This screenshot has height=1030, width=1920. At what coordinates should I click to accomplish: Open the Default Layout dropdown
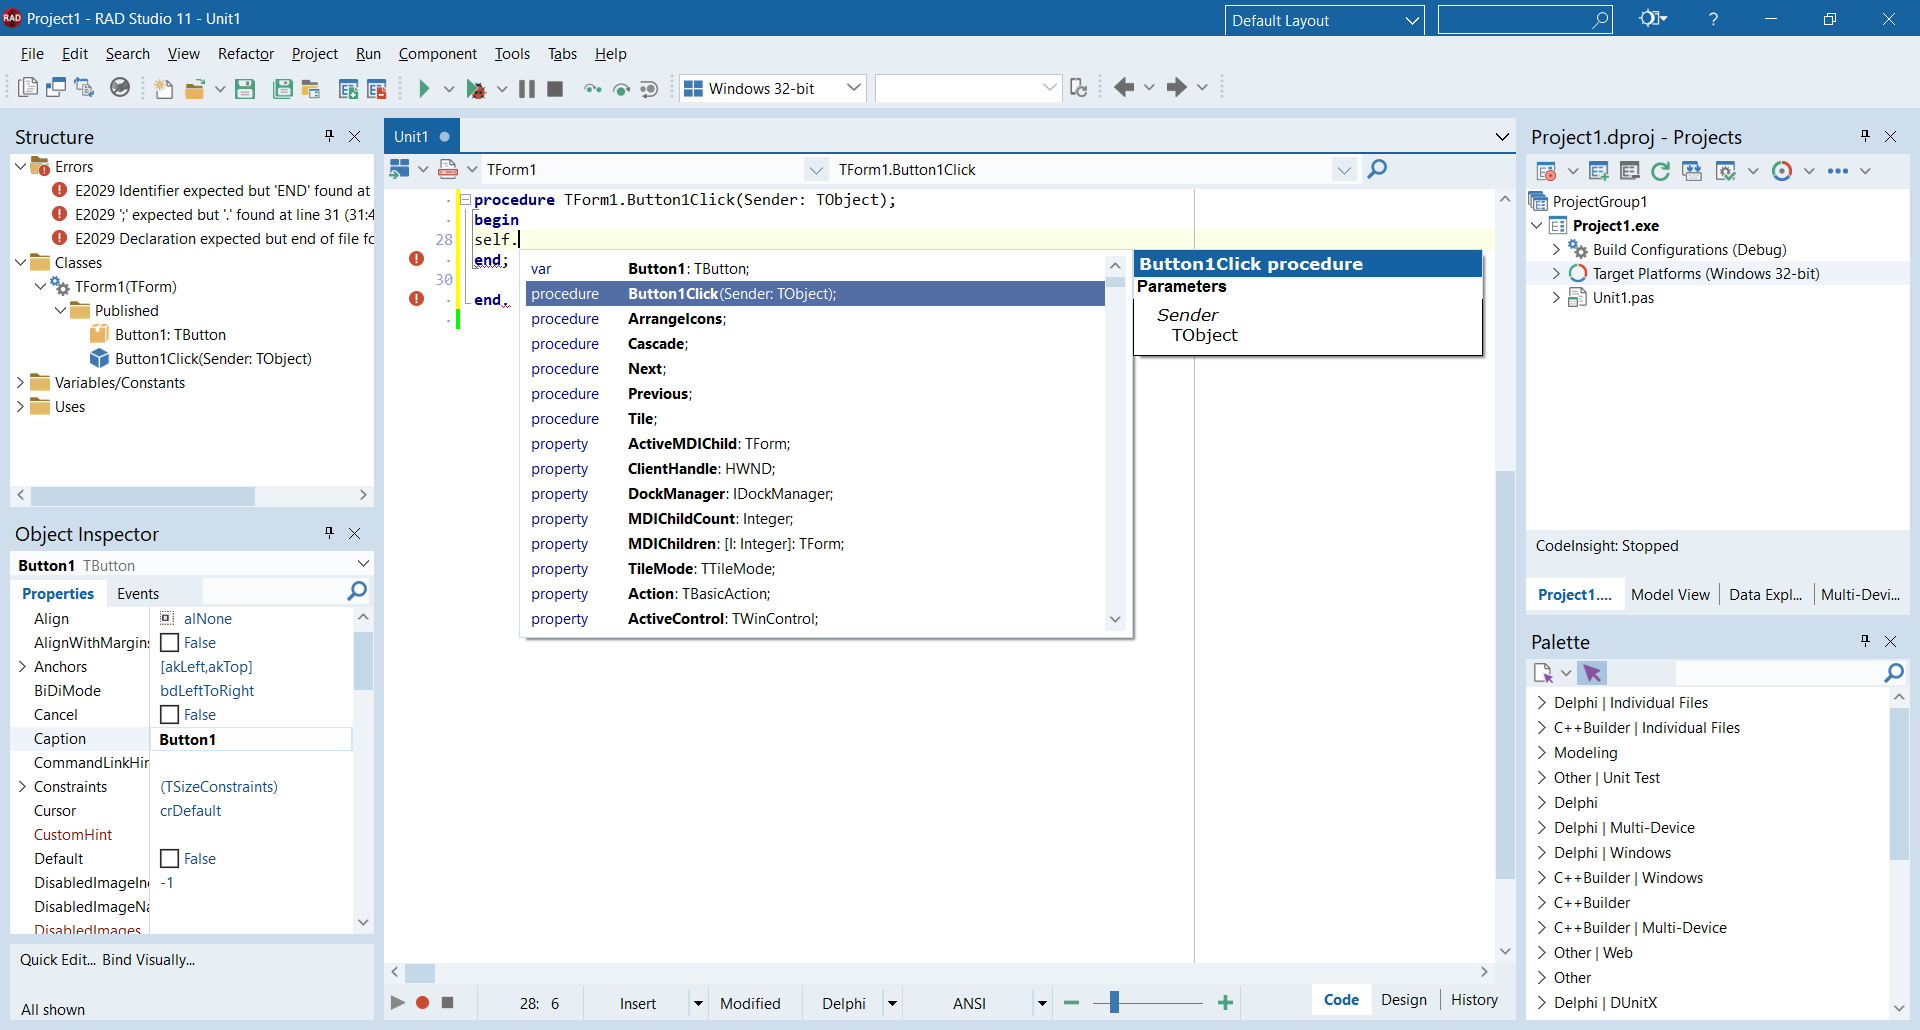point(1412,20)
